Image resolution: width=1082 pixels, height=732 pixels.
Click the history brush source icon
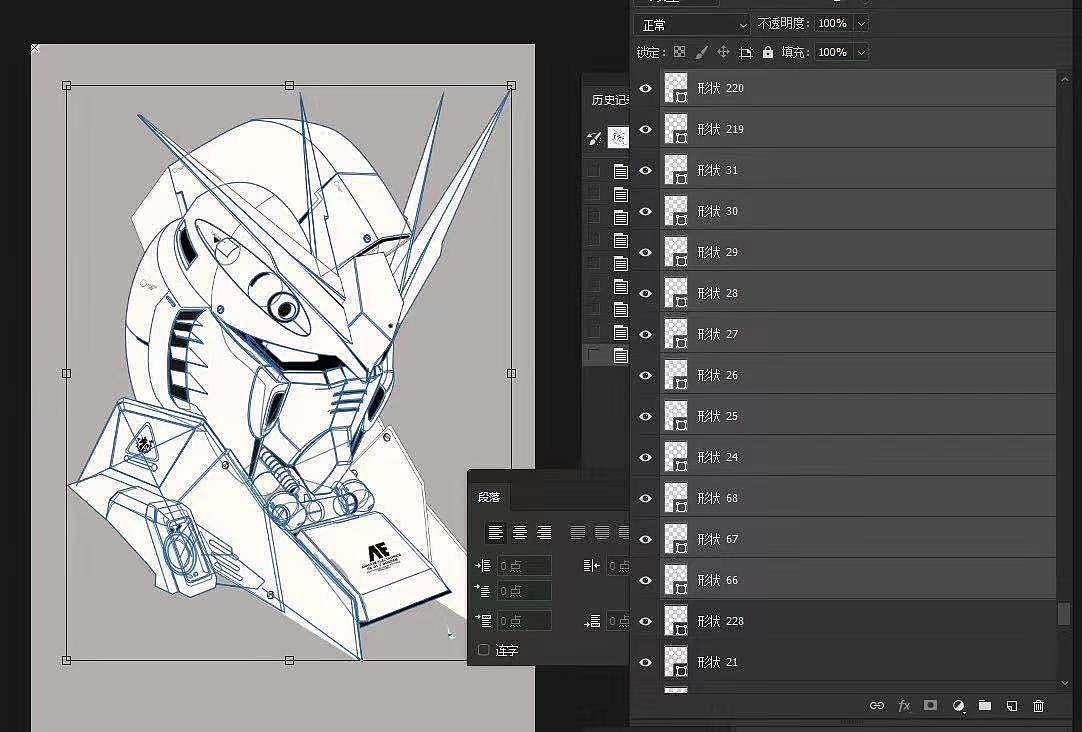[x=593, y=138]
